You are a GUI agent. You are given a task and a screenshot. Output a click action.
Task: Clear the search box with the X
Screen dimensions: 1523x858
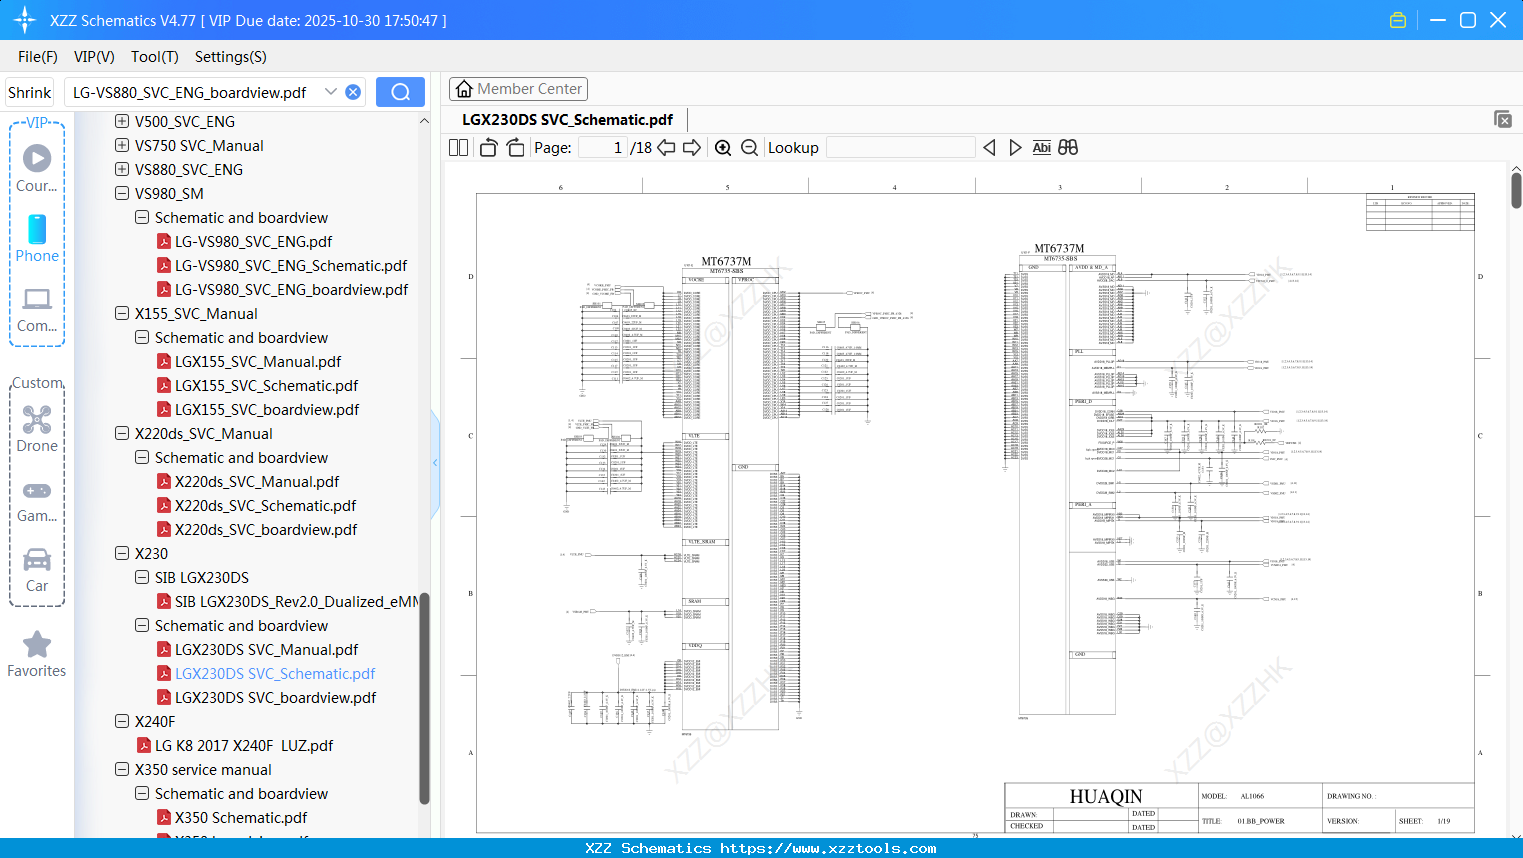pyautogui.click(x=352, y=91)
